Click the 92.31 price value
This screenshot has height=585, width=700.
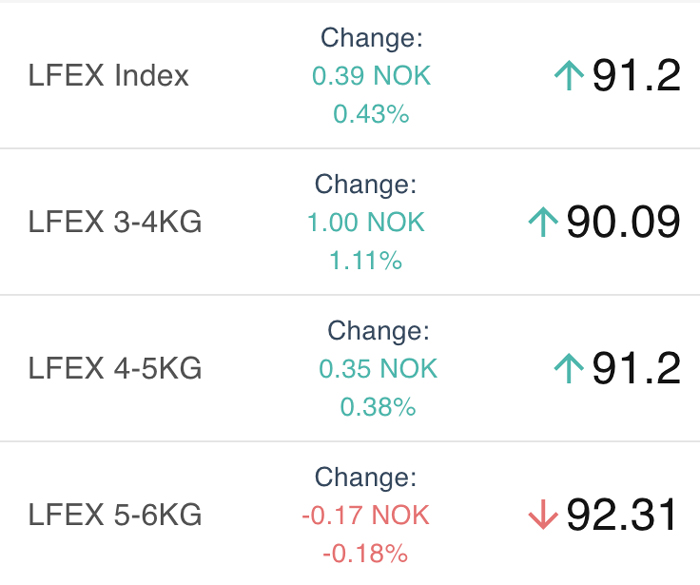[x=622, y=514]
